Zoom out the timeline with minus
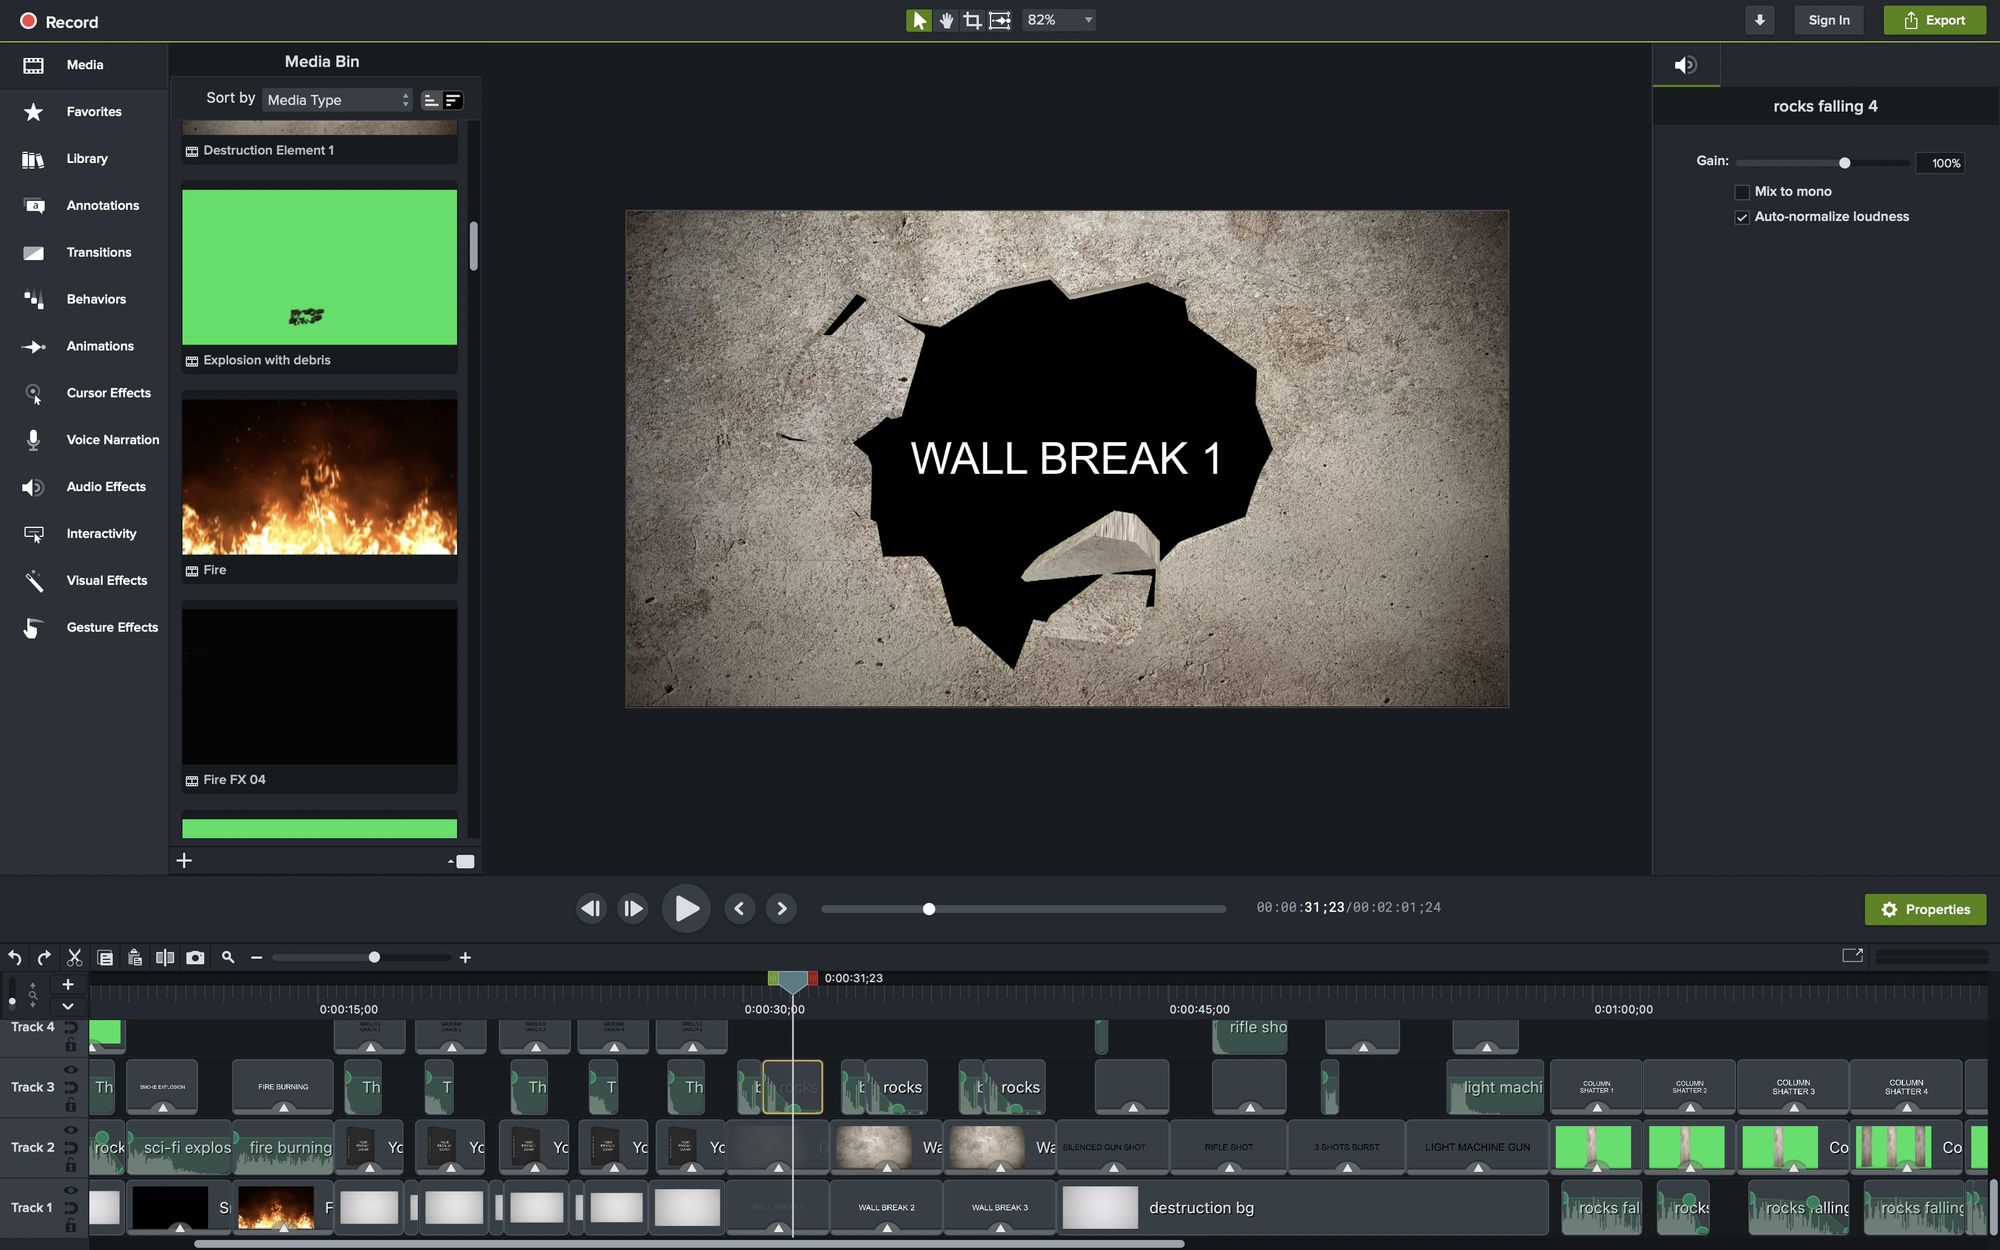2000x1250 pixels. tap(256, 957)
